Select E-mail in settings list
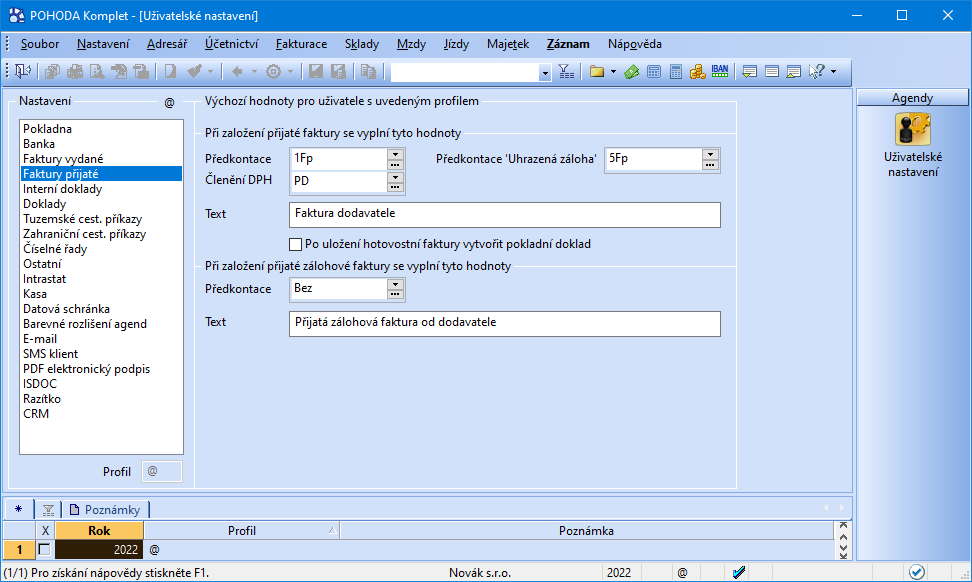Screen dimensions: 972x582 point(40,339)
